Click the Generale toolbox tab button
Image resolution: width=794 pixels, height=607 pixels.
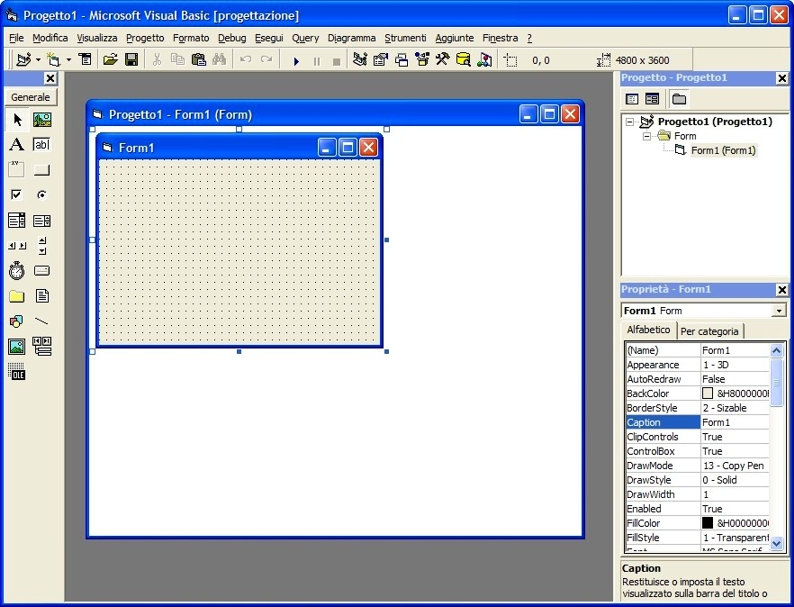click(x=30, y=97)
